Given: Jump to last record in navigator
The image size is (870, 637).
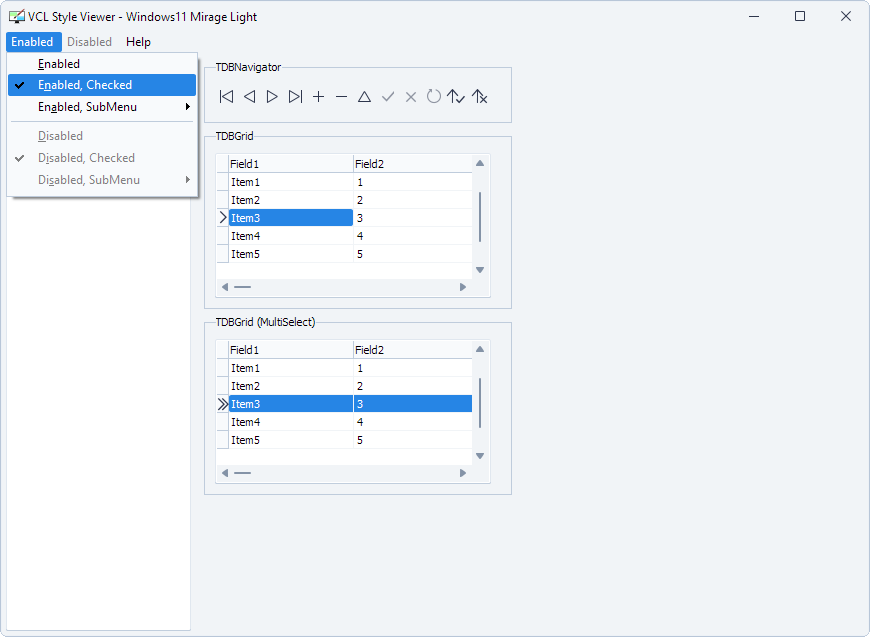Looking at the screenshot, I should pyautogui.click(x=296, y=97).
